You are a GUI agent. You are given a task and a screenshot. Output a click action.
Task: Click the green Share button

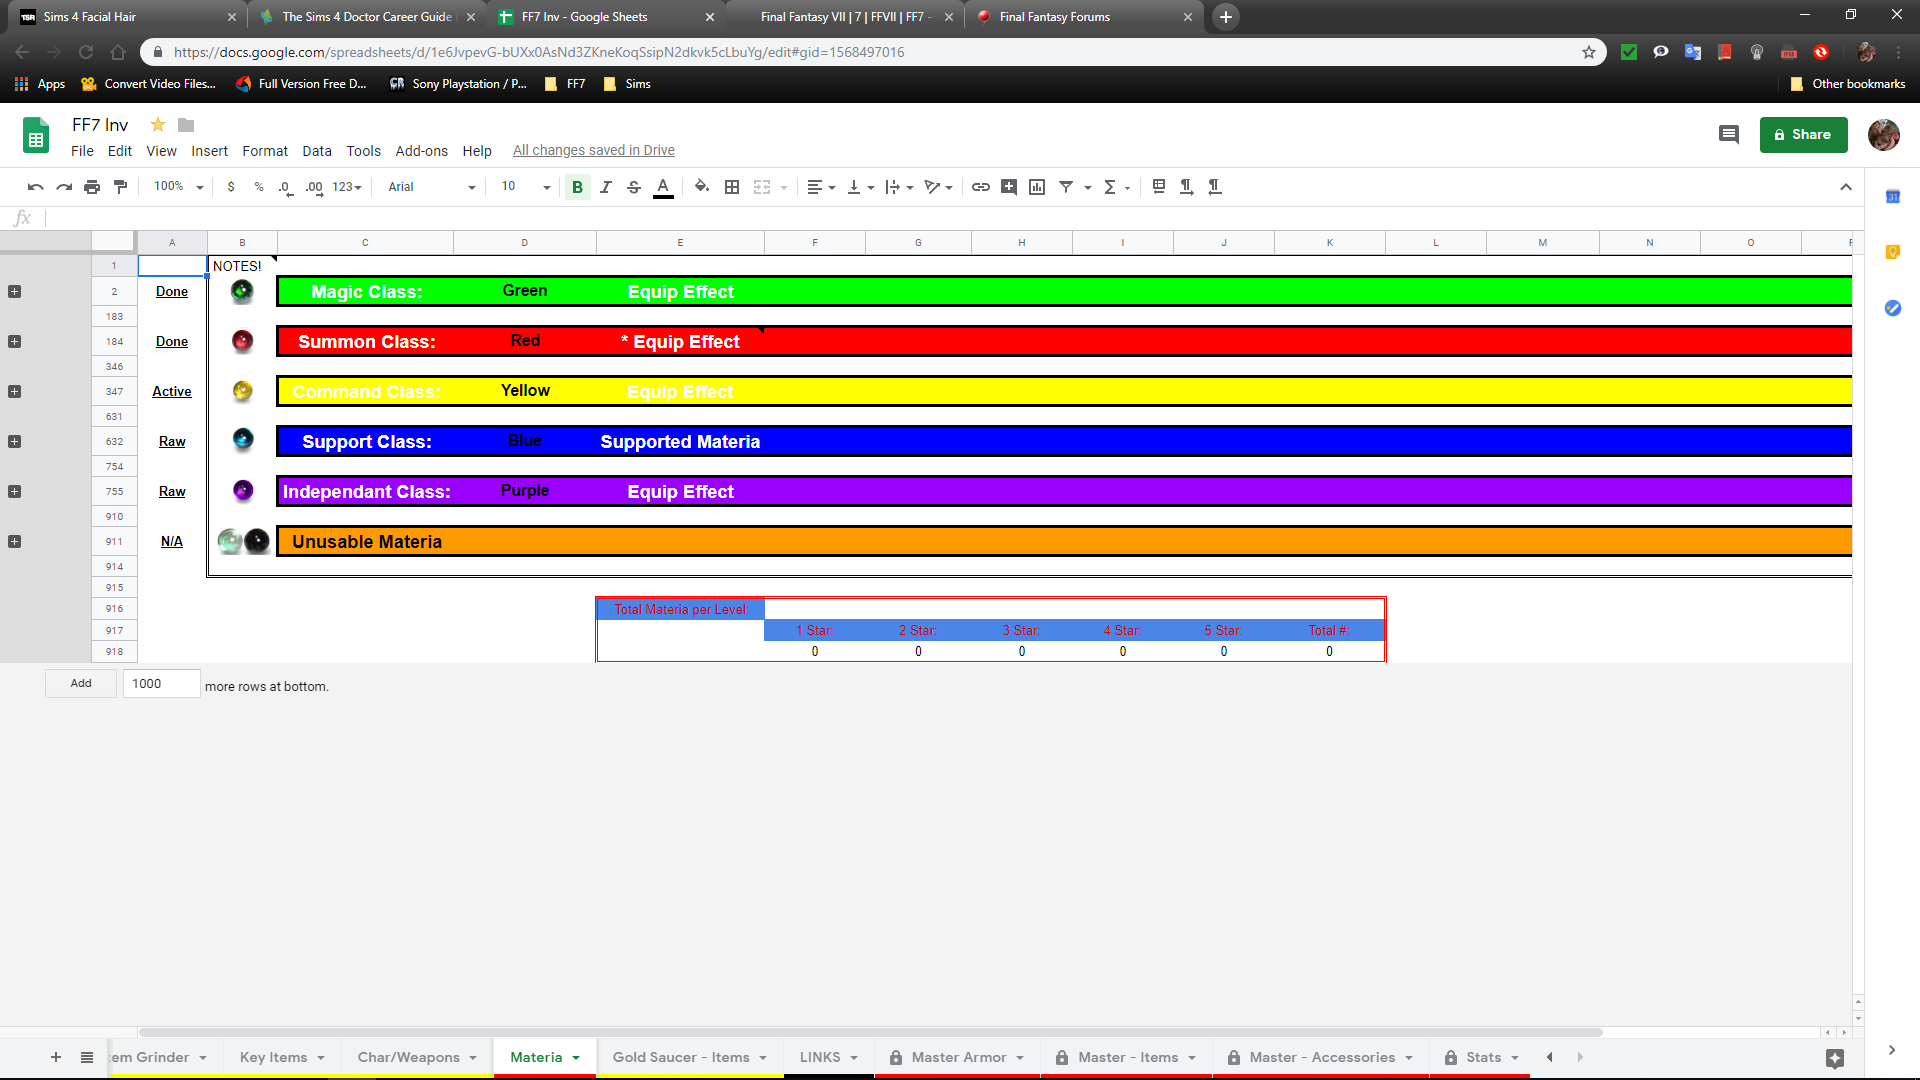(1803, 134)
